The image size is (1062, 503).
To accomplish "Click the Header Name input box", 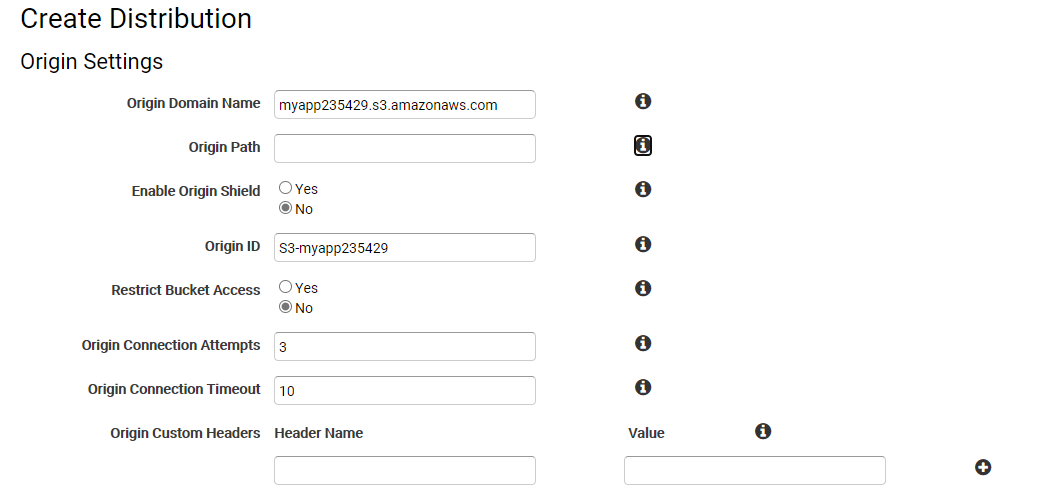I will [404, 471].
